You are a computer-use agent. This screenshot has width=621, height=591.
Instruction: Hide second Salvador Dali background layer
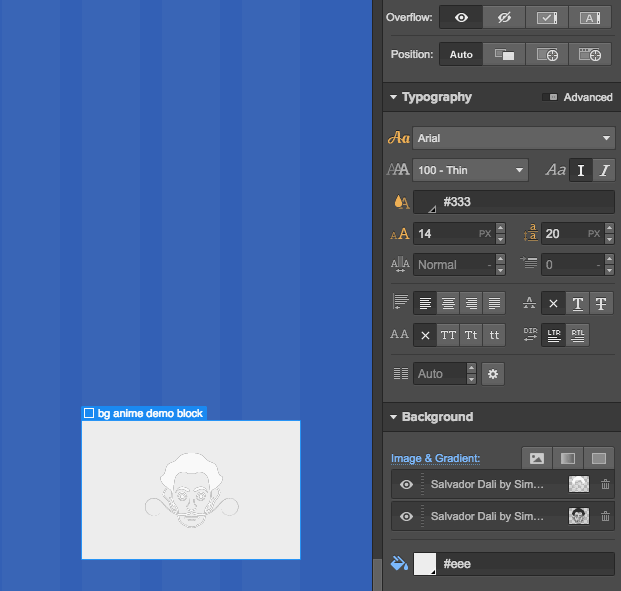(x=406, y=517)
